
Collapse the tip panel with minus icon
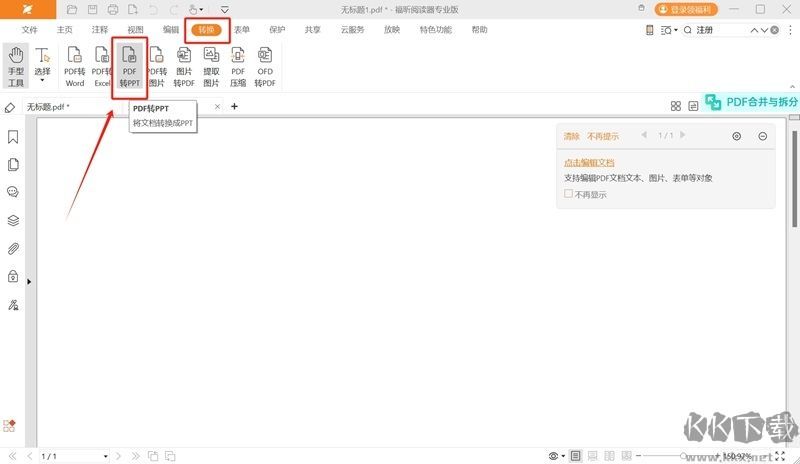pos(762,136)
